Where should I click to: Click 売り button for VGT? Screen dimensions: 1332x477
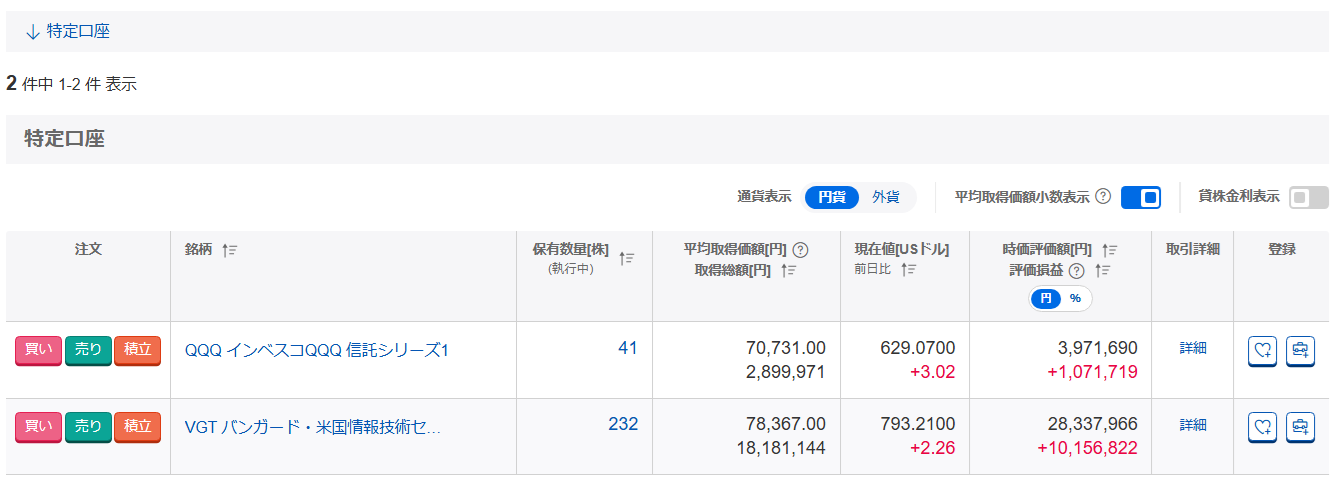click(88, 427)
